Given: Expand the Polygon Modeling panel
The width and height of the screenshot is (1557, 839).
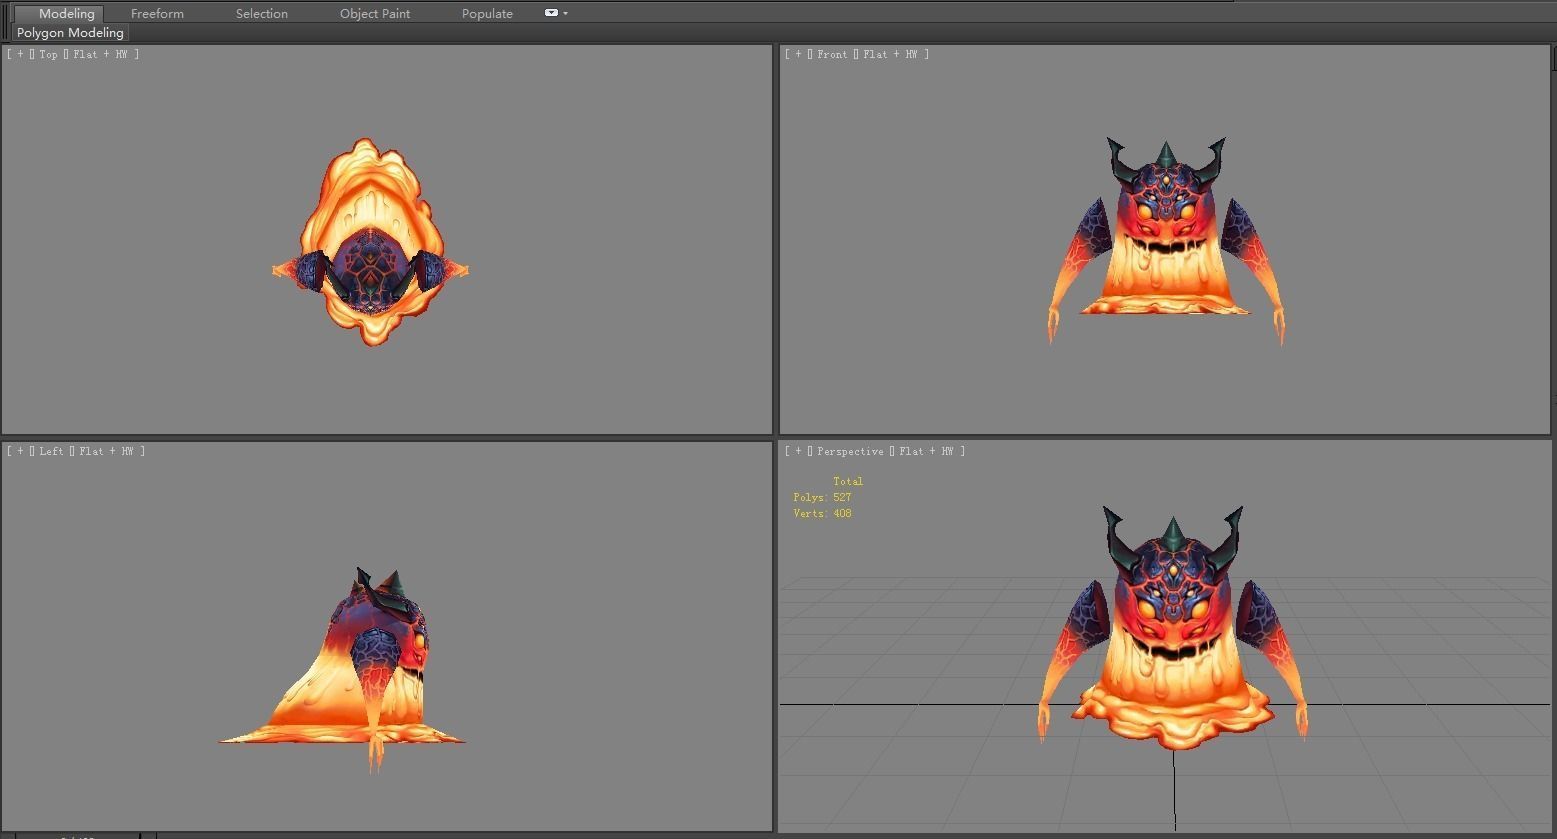Looking at the screenshot, I should (x=69, y=32).
